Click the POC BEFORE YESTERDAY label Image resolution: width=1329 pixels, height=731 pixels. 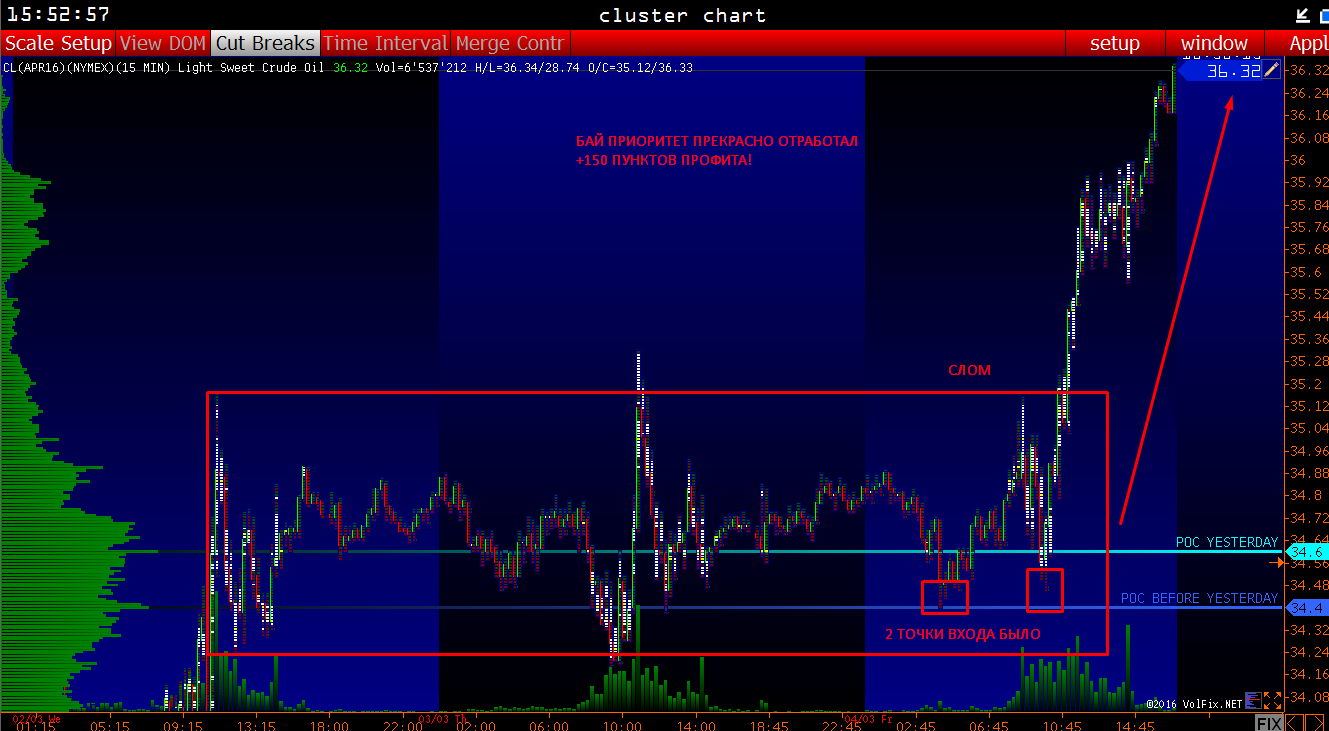[1199, 598]
